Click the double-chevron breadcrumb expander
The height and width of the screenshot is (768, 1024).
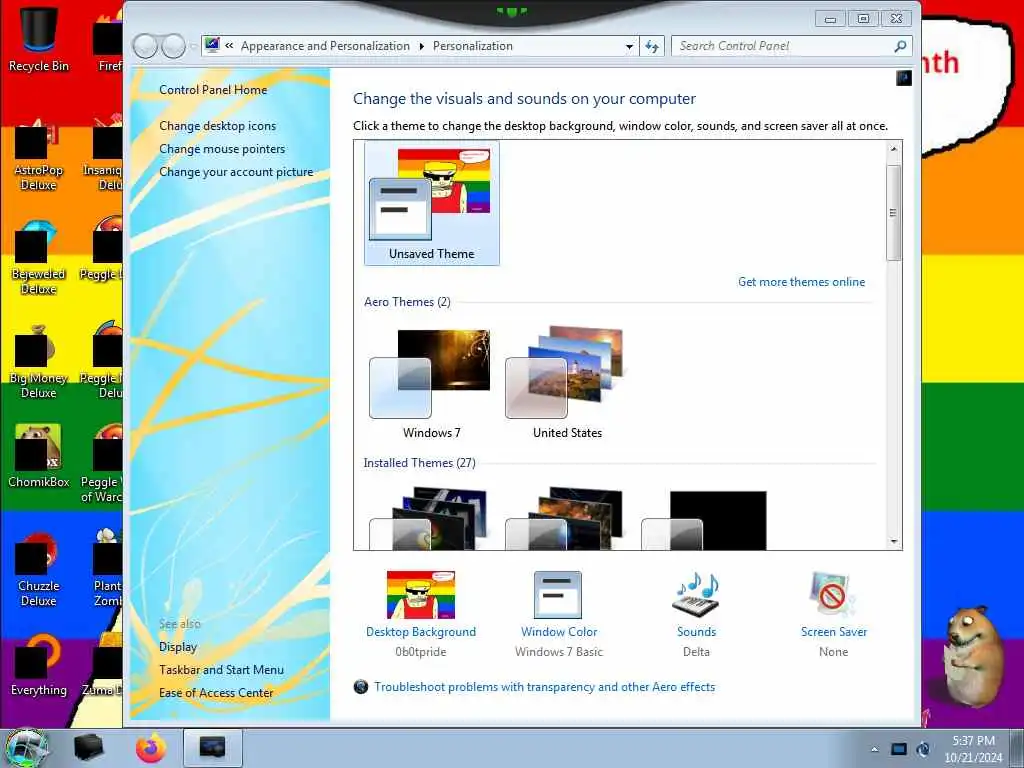coord(229,46)
